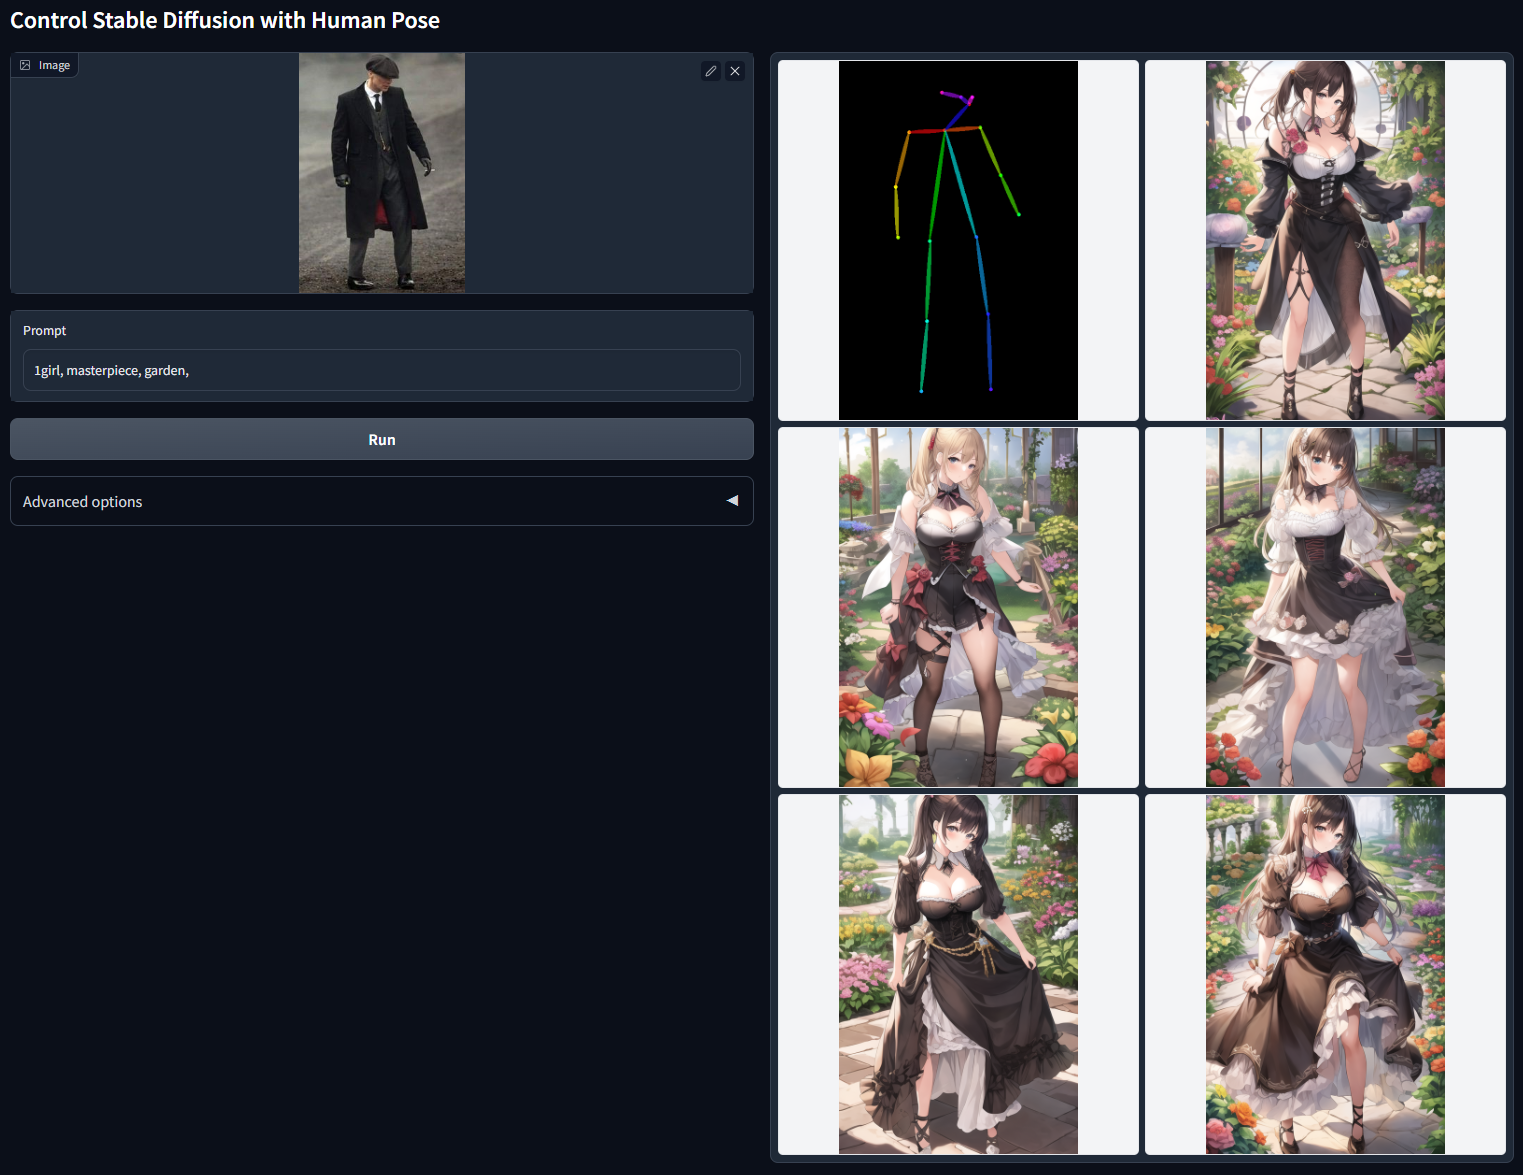Select the dark-haired girl in brown gown result

958,973
